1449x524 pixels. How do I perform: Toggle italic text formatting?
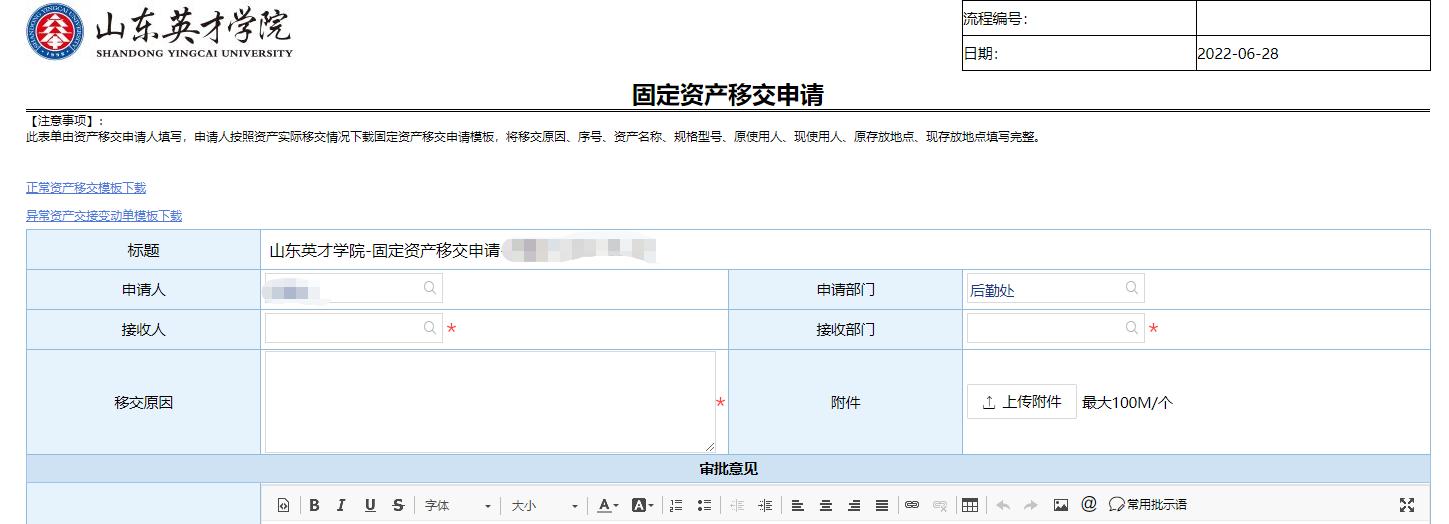341,506
